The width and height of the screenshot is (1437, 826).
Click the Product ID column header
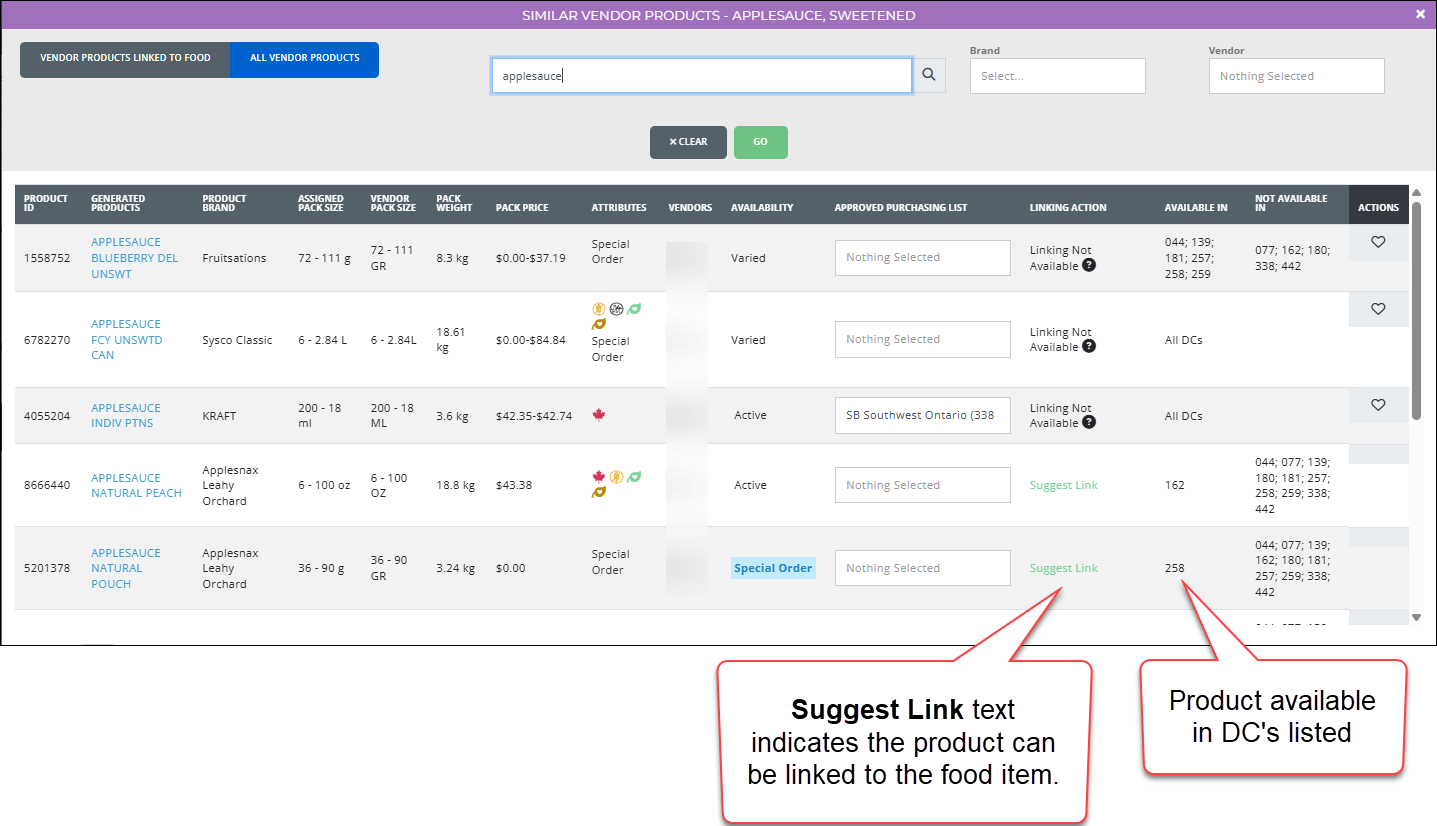[46, 203]
